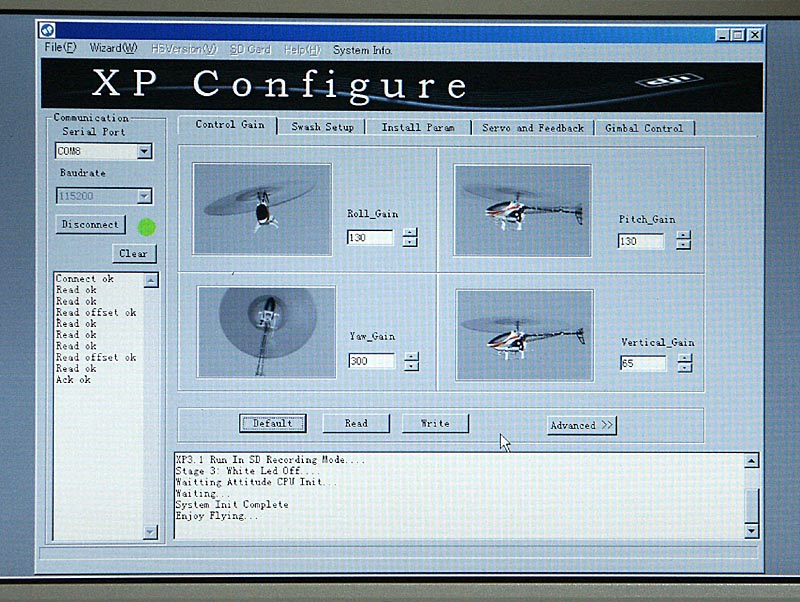Click the Yaw_Gain value field
The width and height of the screenshot is (800, 602).
coord(370,361)
